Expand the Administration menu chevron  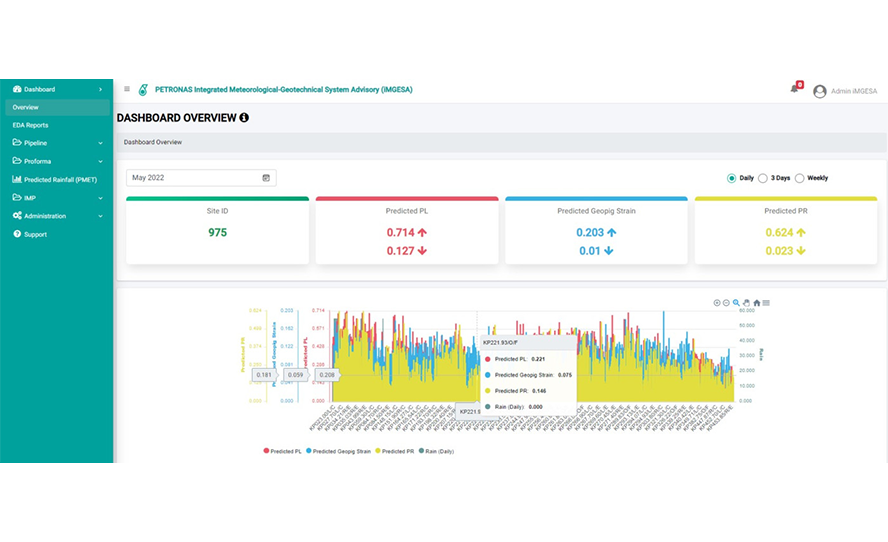click(x=100, y=216)
